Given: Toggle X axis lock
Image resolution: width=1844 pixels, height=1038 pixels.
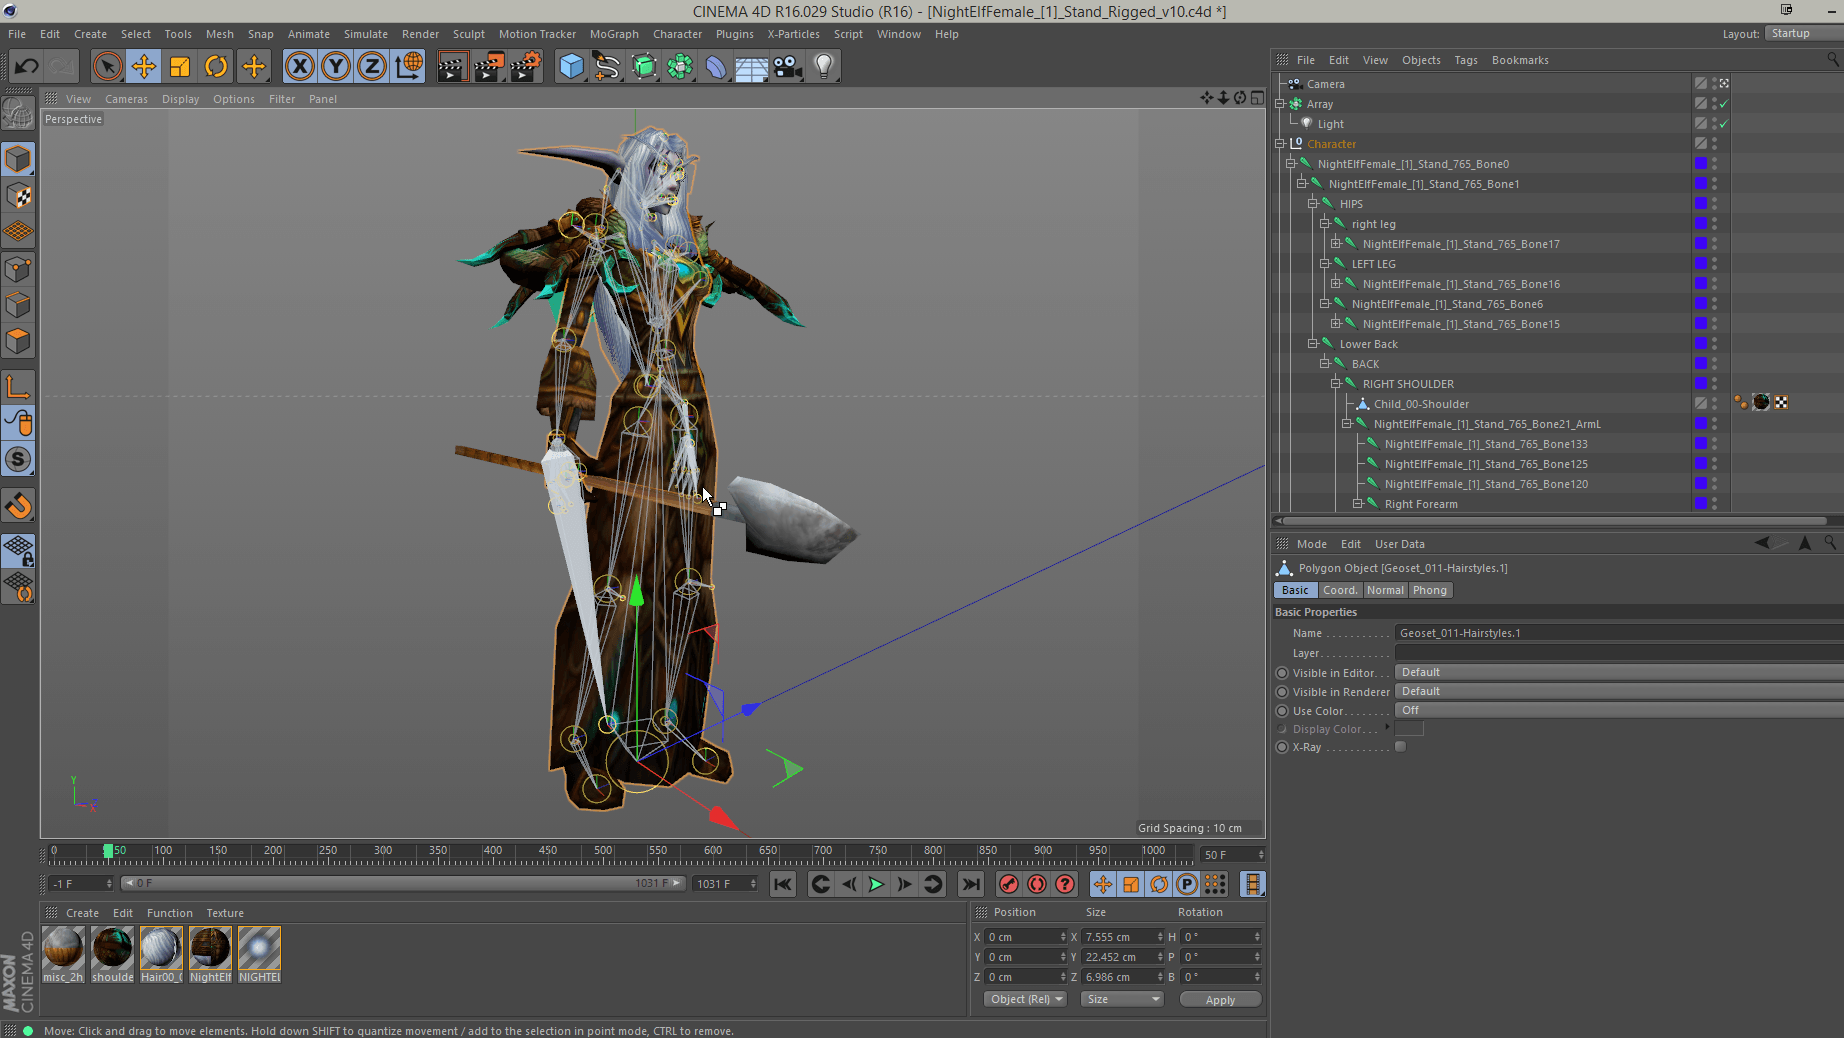Looking at the screenshot, I should coord(299,67).
